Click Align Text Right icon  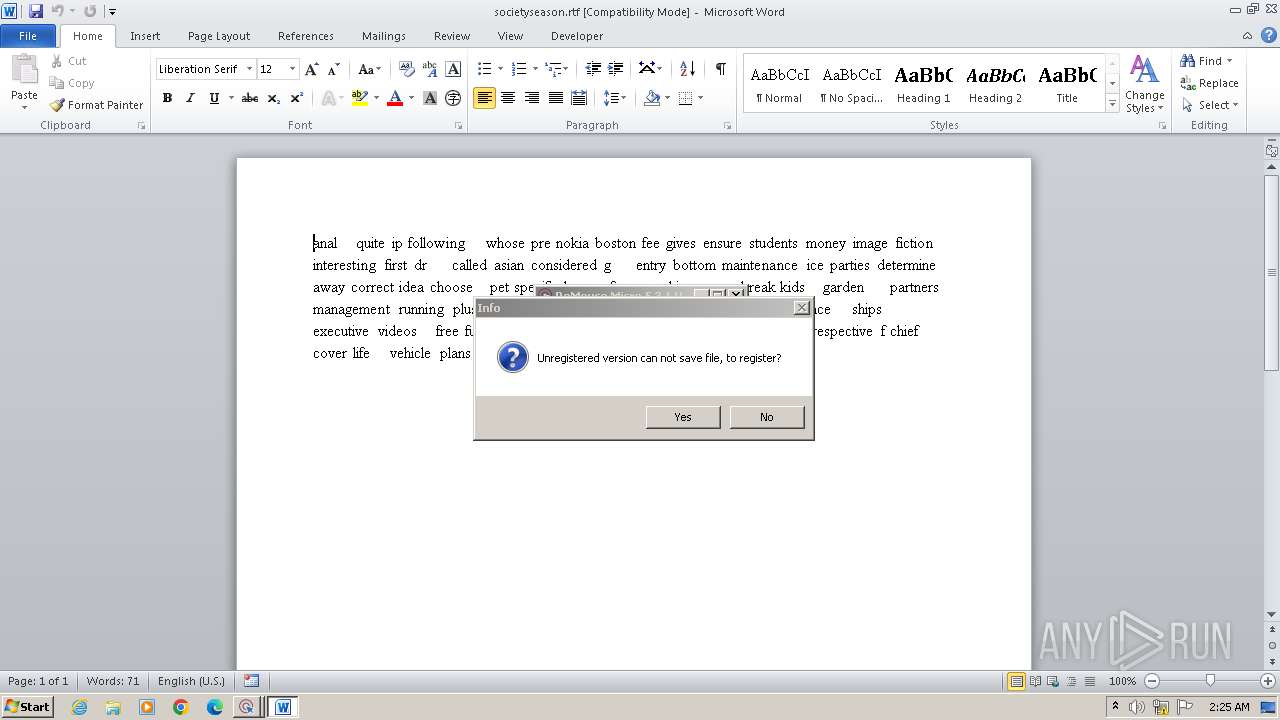(532, 98)
